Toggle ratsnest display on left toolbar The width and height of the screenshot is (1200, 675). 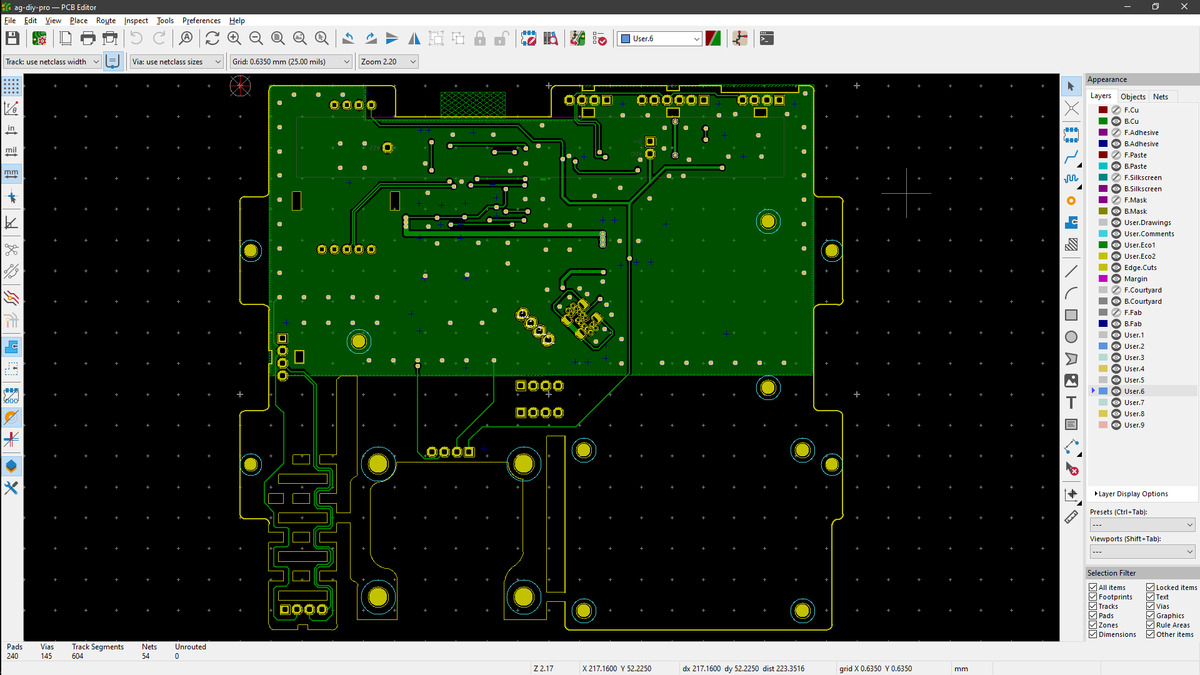point(12,248)
